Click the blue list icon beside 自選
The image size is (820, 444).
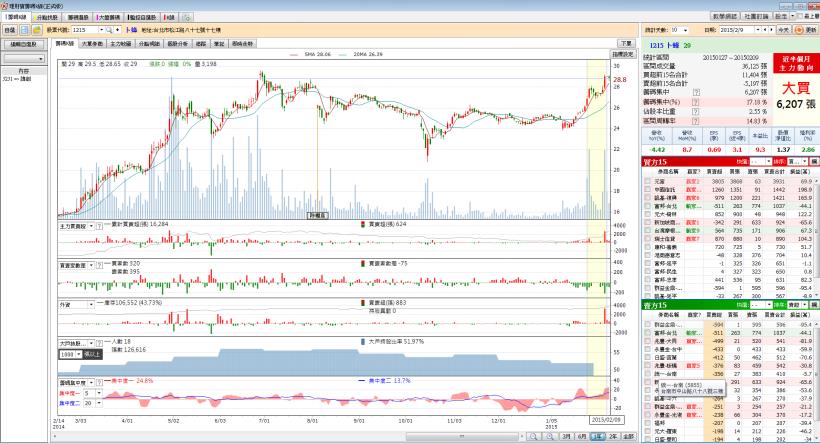click(x=24, y=31)
